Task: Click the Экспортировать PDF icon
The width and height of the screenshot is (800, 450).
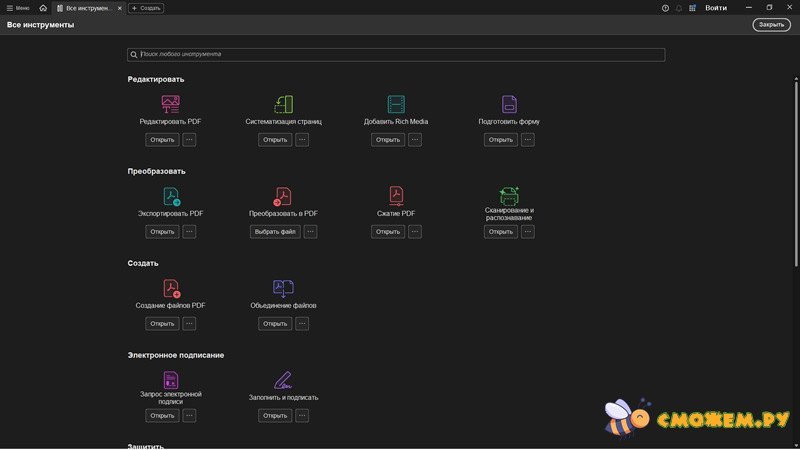Action: (171, 196)
